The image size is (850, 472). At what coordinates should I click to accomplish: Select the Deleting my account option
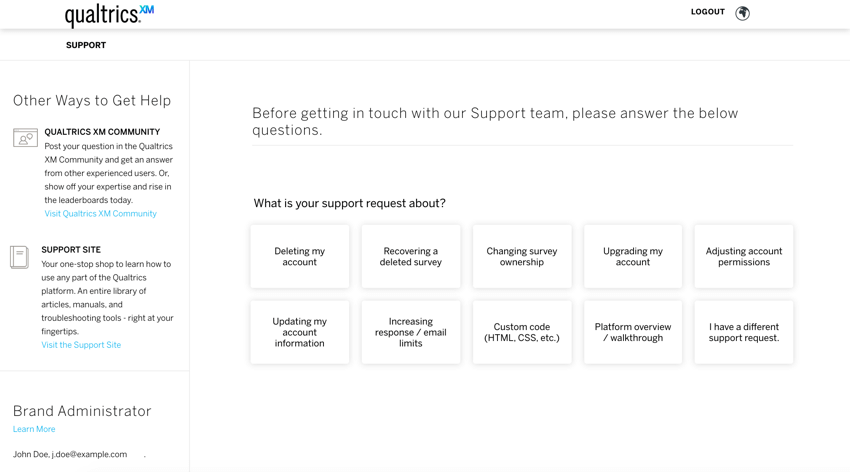pos(300,256)
